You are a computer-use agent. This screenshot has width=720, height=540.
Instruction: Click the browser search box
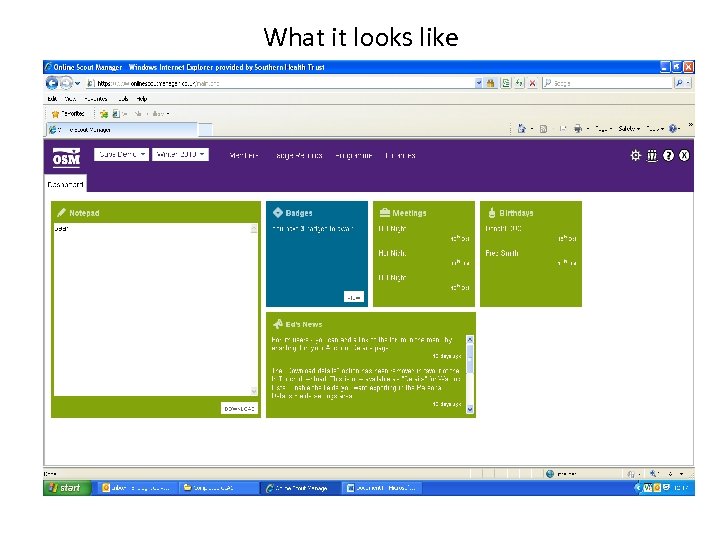tap(608, 83)
